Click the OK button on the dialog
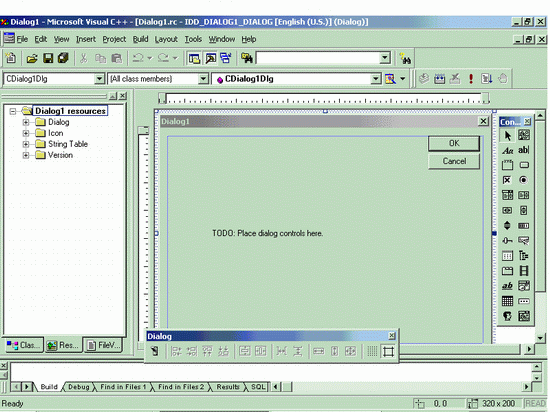 point(454,143)
